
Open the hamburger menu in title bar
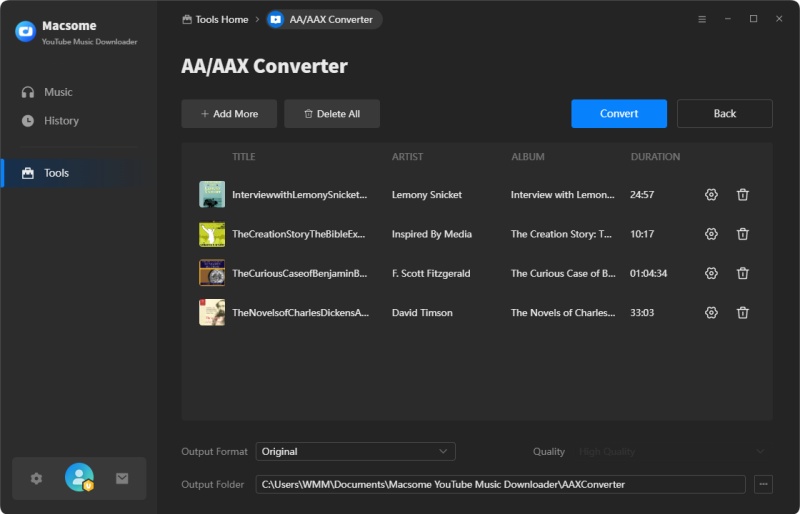tap(702, 19)
